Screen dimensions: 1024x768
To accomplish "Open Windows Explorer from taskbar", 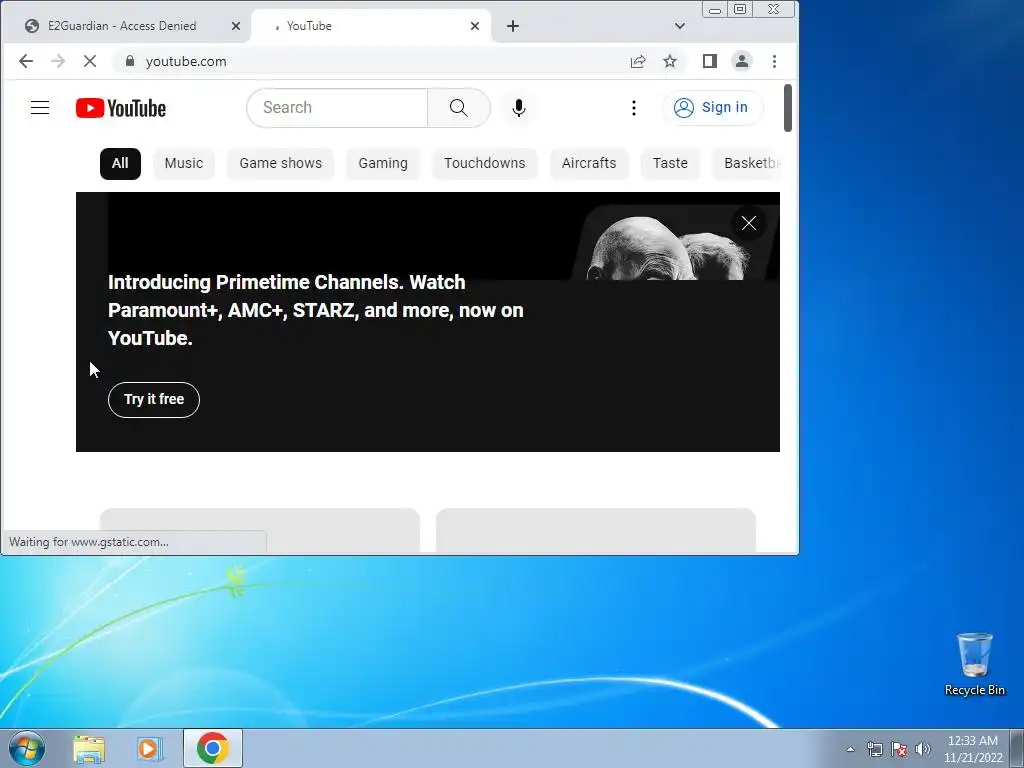I will pos(89,749).
